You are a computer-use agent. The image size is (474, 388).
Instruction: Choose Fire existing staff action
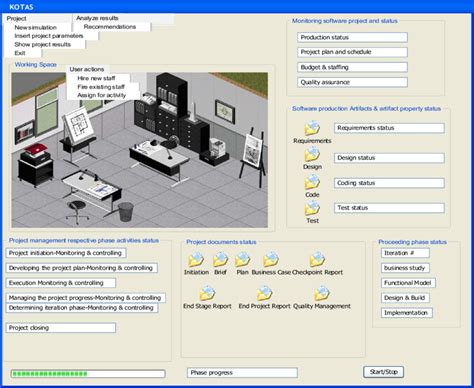click(x=101, y=87)
